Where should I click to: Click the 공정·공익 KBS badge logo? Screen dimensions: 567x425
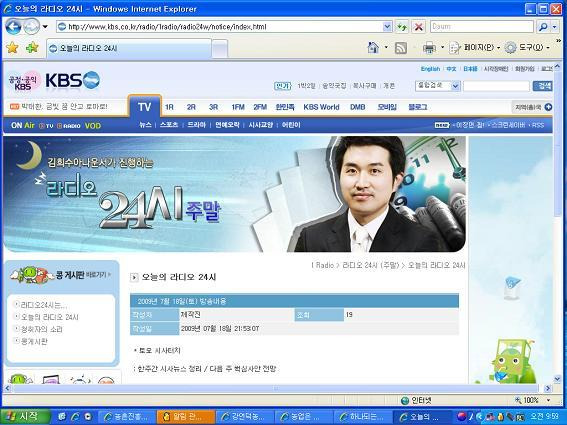tap(24, 81)
